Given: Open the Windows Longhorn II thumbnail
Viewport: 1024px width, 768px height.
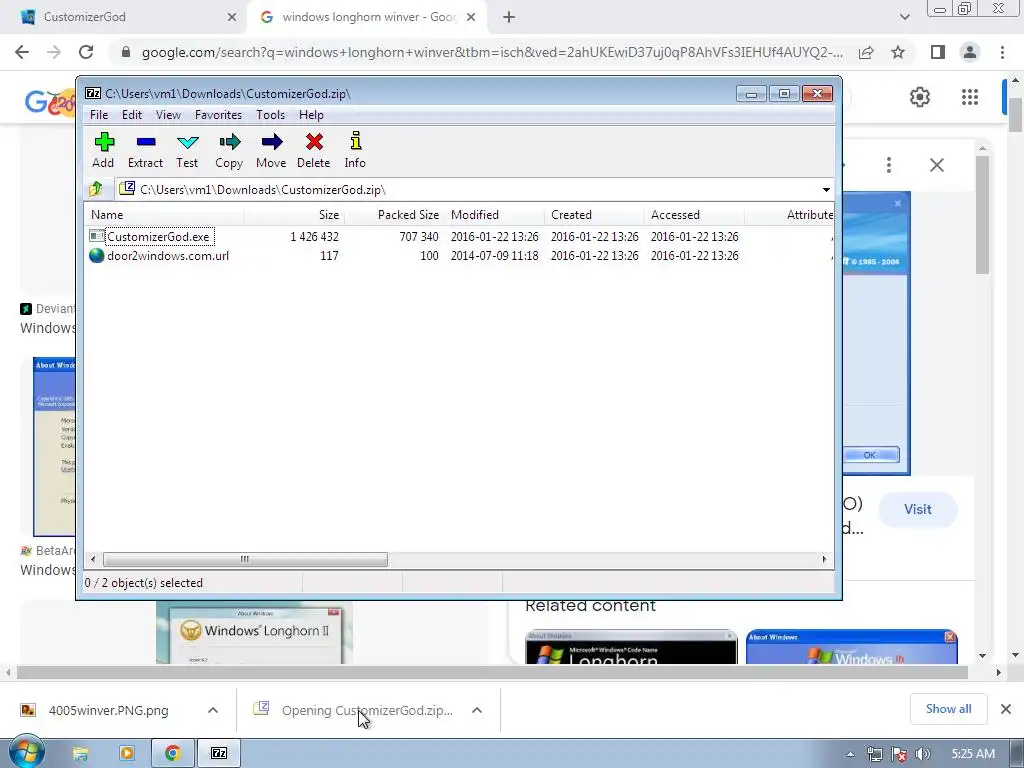Looking at the screenshot, I should 255,633.
